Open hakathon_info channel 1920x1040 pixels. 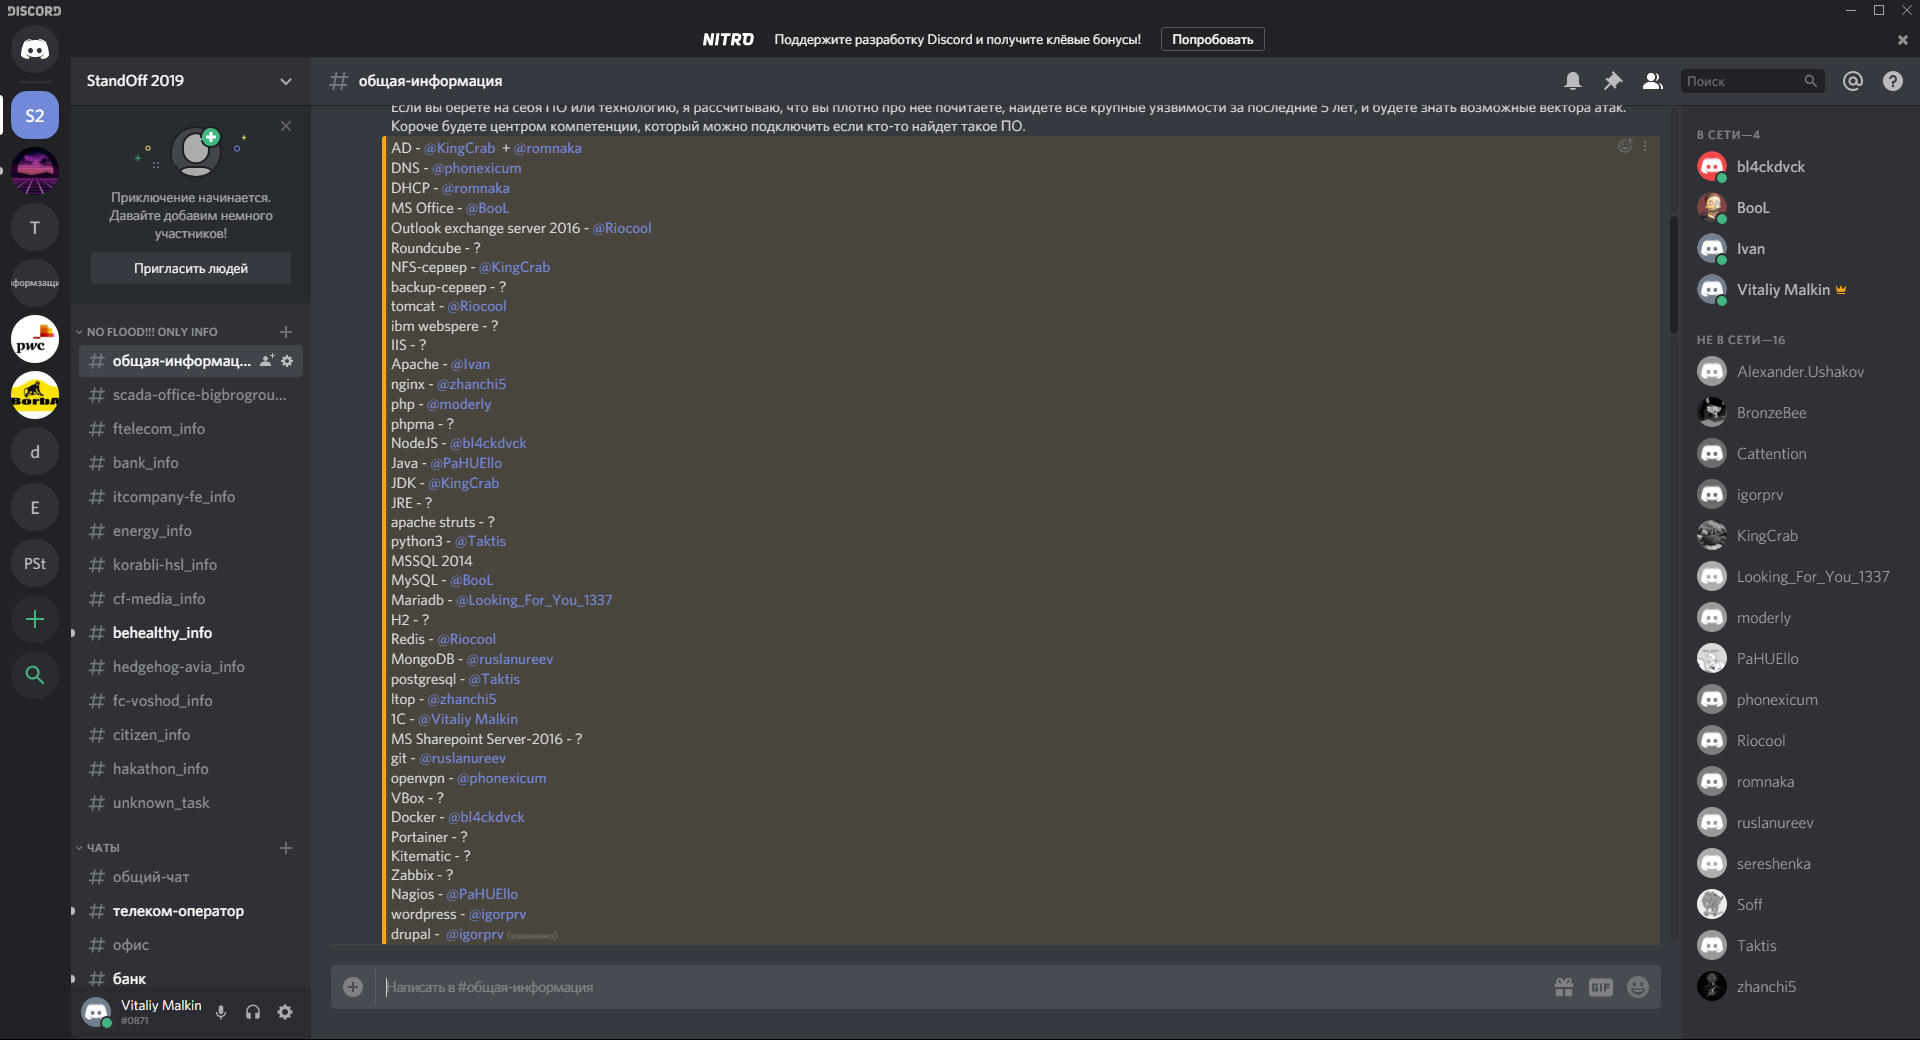[x=191, y=769]
